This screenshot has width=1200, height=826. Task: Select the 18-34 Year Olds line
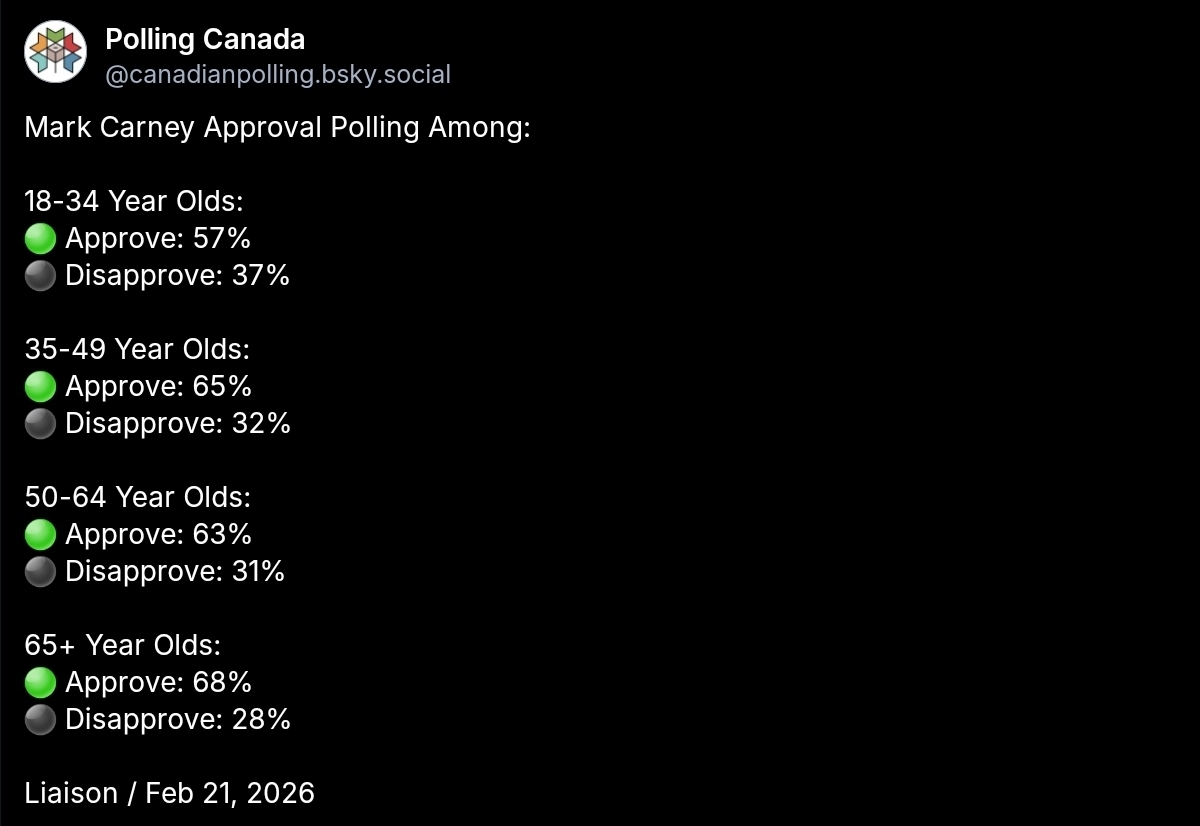pyautogui.click(x=134, y=202)
